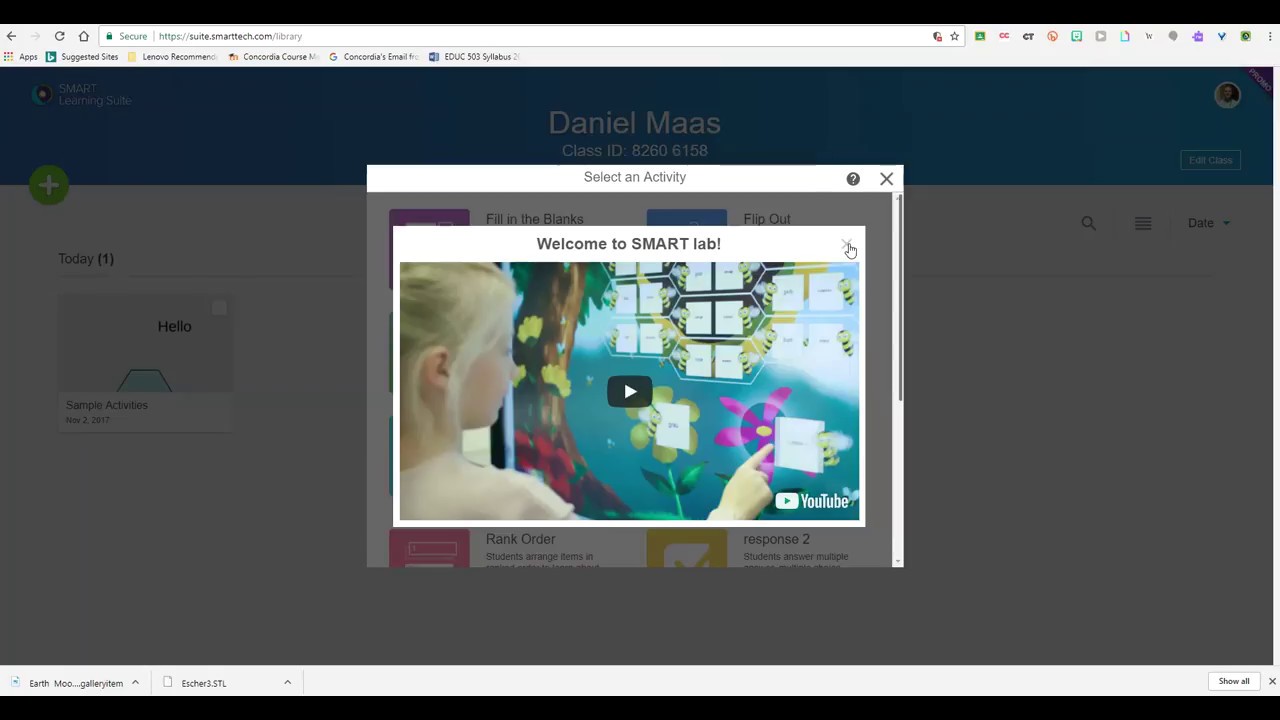Screen dimensions: 1280x720
Task: Open the Suggested Sites bookmark
Action: click(82, 57)
